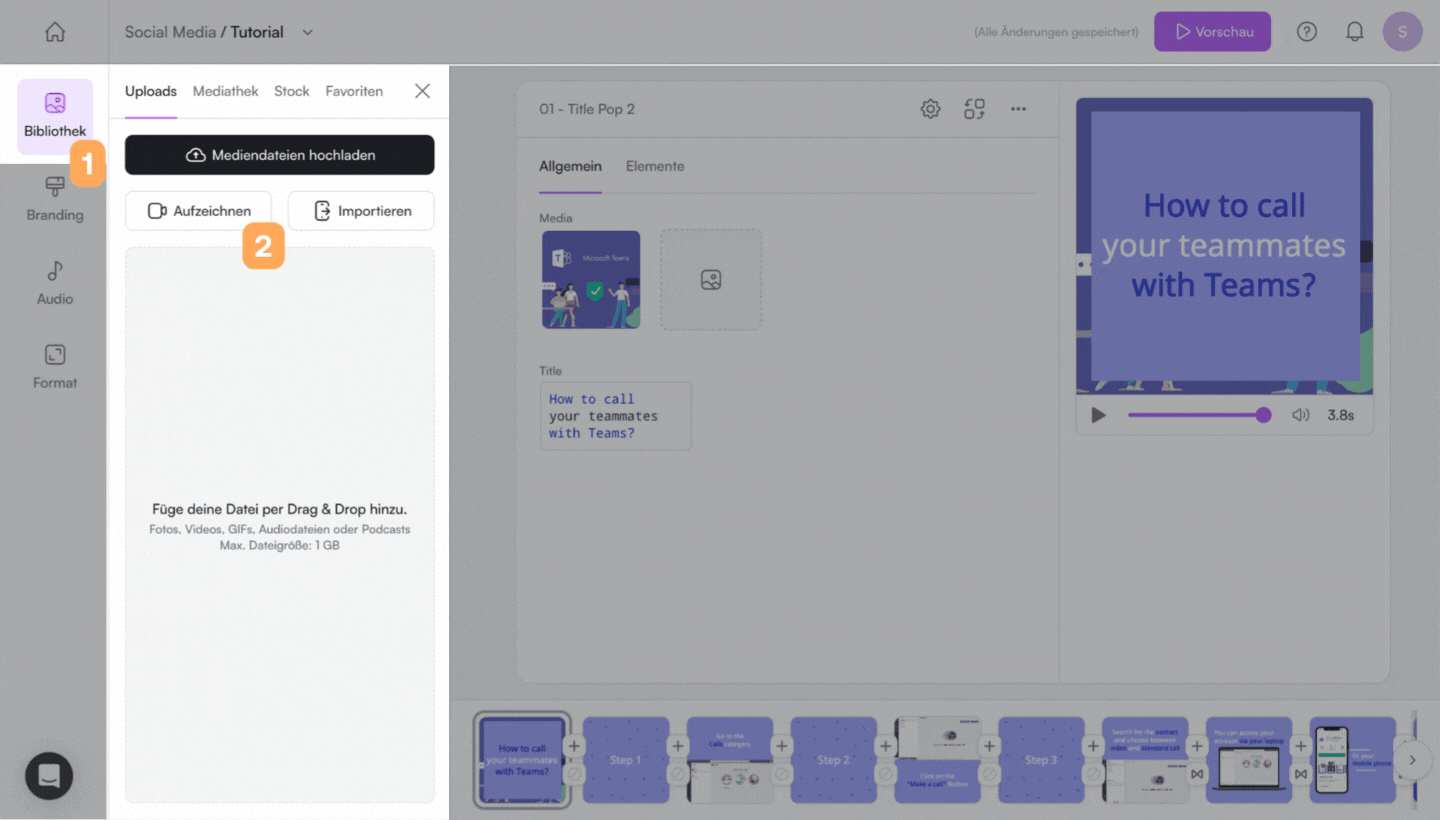Click the drag and drop upload area

(280, 525)
